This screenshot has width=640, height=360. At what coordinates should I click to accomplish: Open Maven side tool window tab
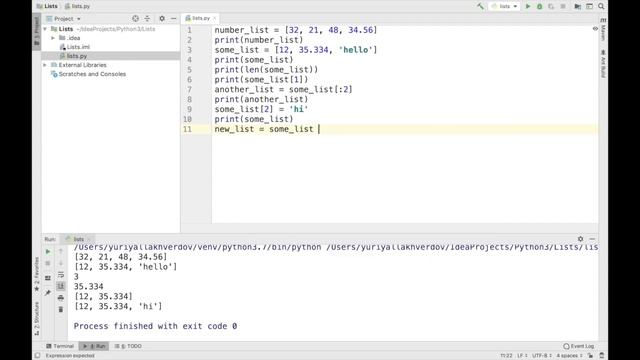coord(603,30)
